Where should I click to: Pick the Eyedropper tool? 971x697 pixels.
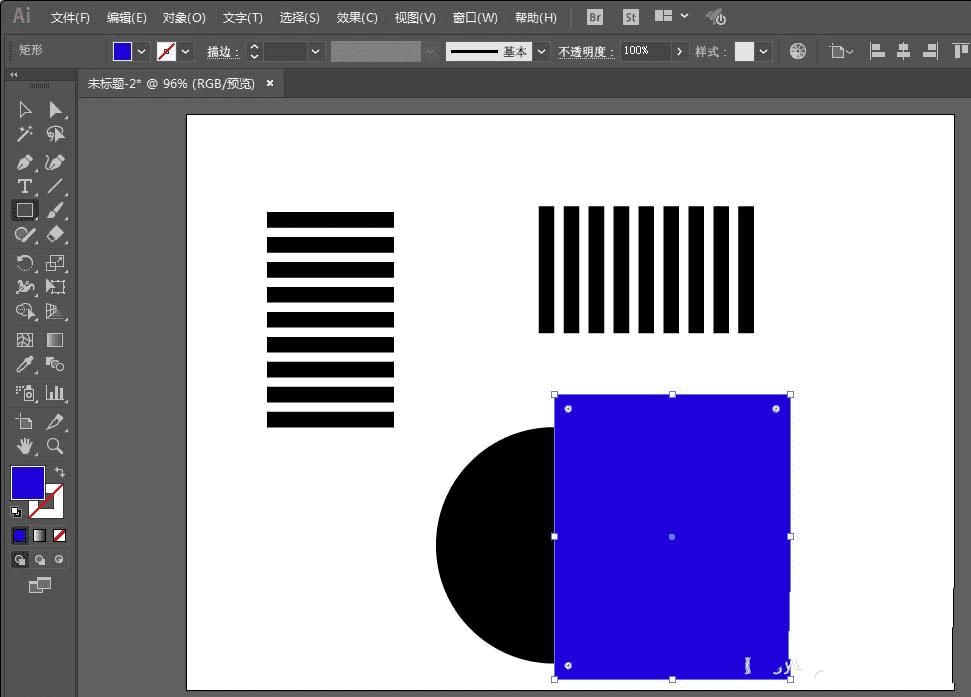point(25,365)
